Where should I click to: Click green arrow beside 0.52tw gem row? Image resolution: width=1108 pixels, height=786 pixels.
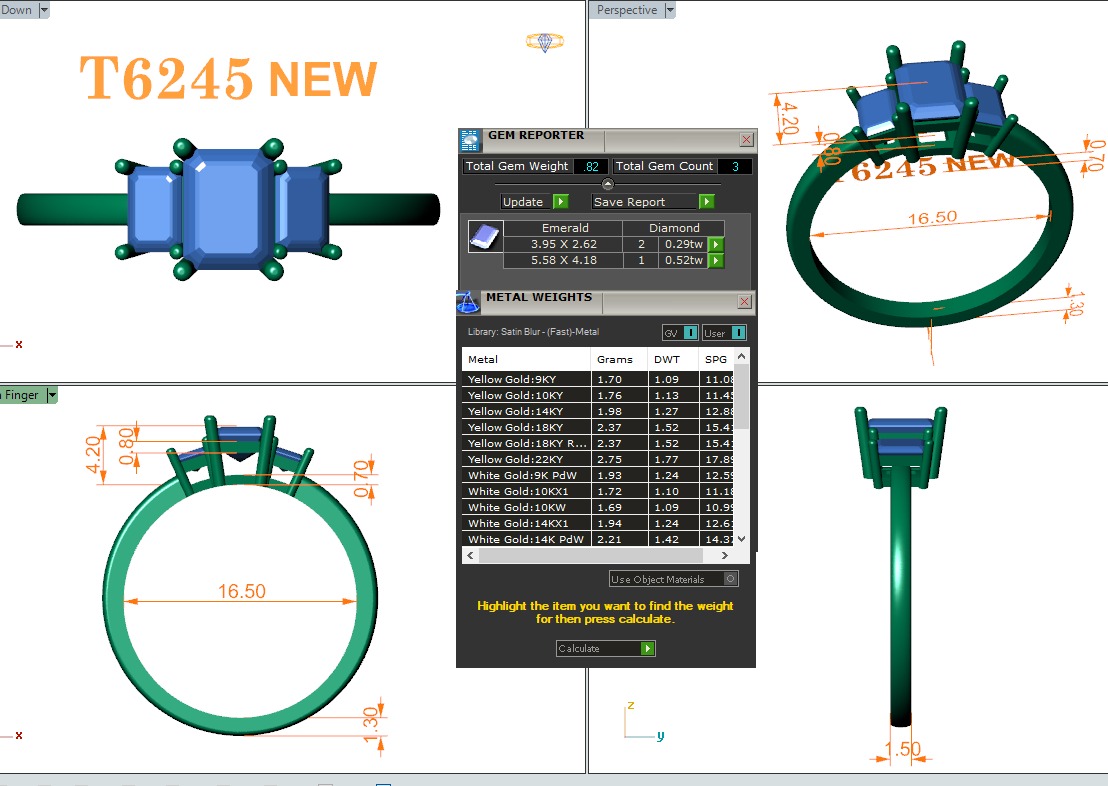click(x=716, y=261)
